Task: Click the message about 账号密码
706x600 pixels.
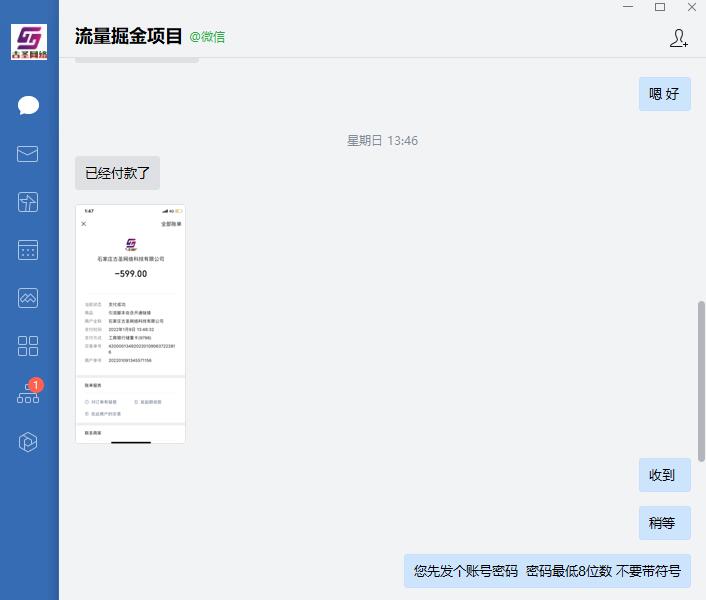Action: click(547, 572)
